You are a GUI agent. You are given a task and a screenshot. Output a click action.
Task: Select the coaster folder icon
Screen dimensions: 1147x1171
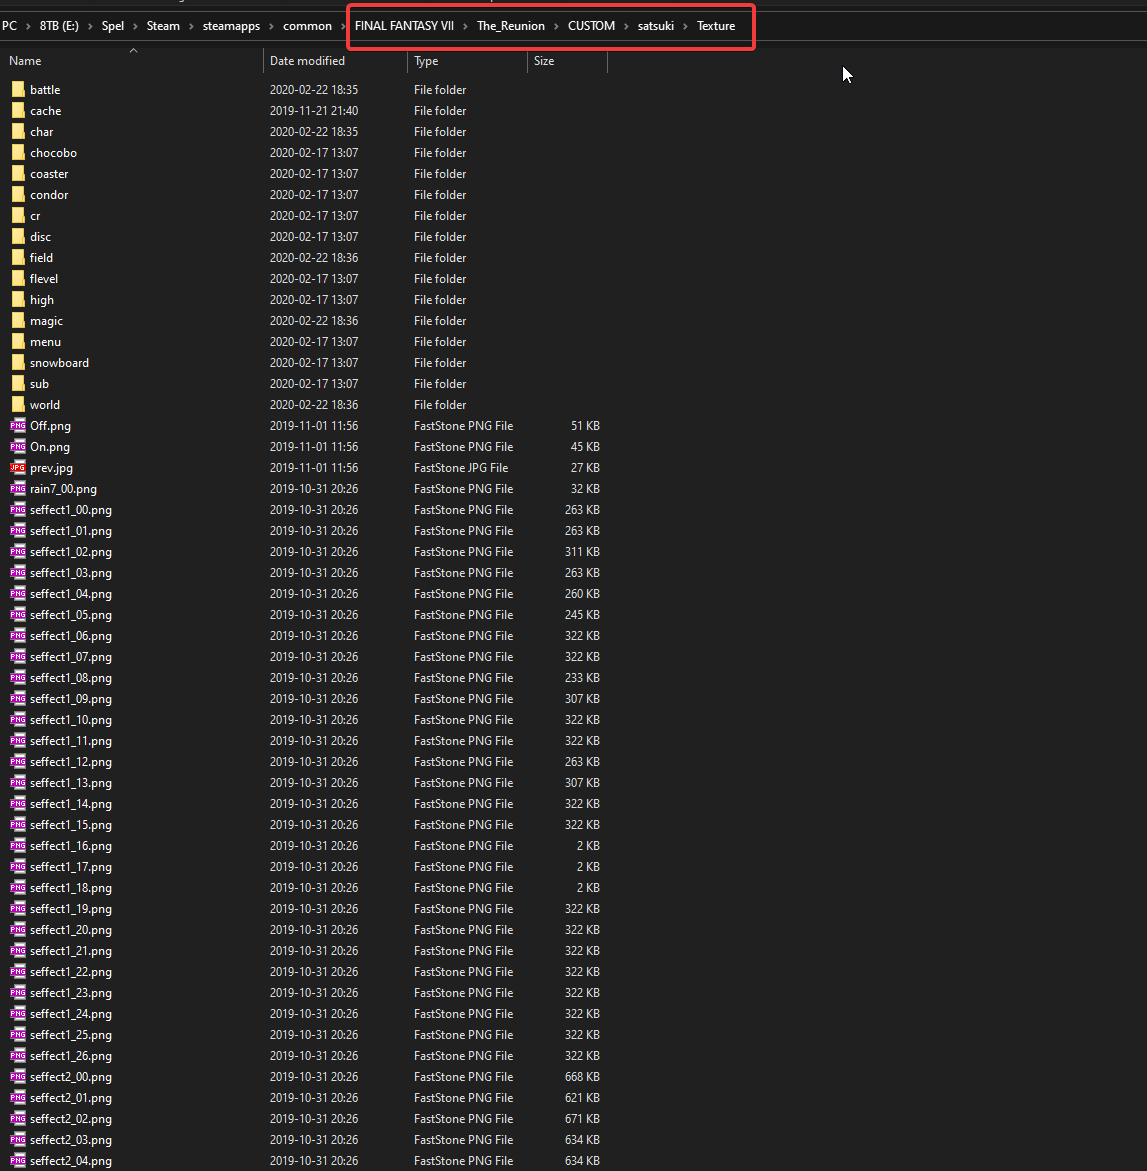pos(18,173)
